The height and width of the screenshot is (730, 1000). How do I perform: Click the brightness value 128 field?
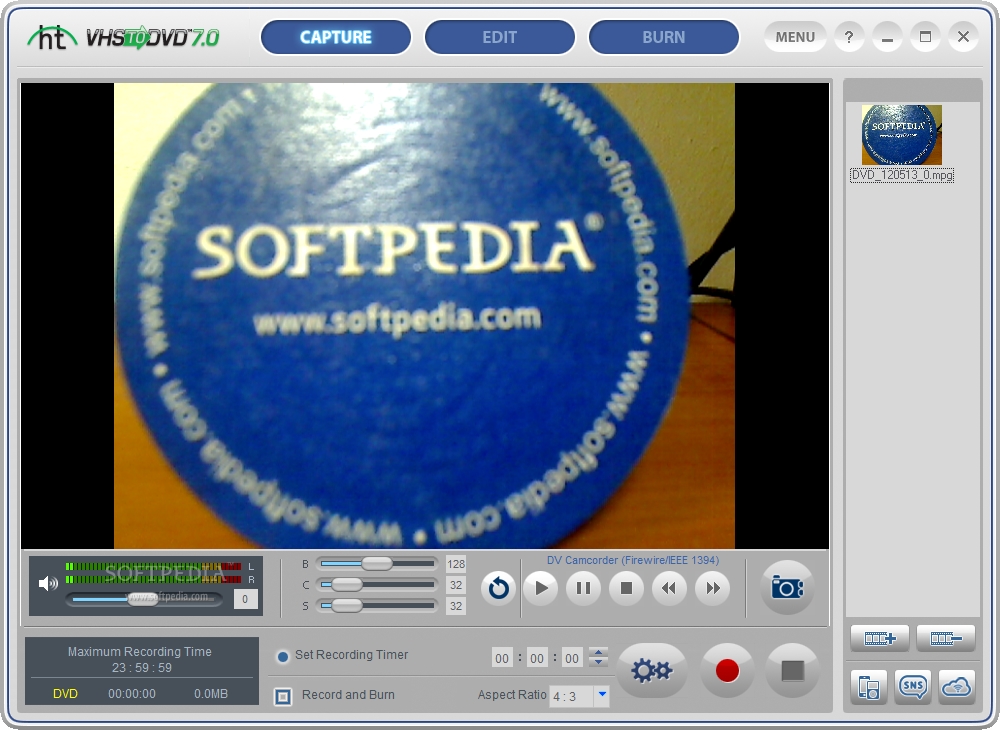pos(455,564)
